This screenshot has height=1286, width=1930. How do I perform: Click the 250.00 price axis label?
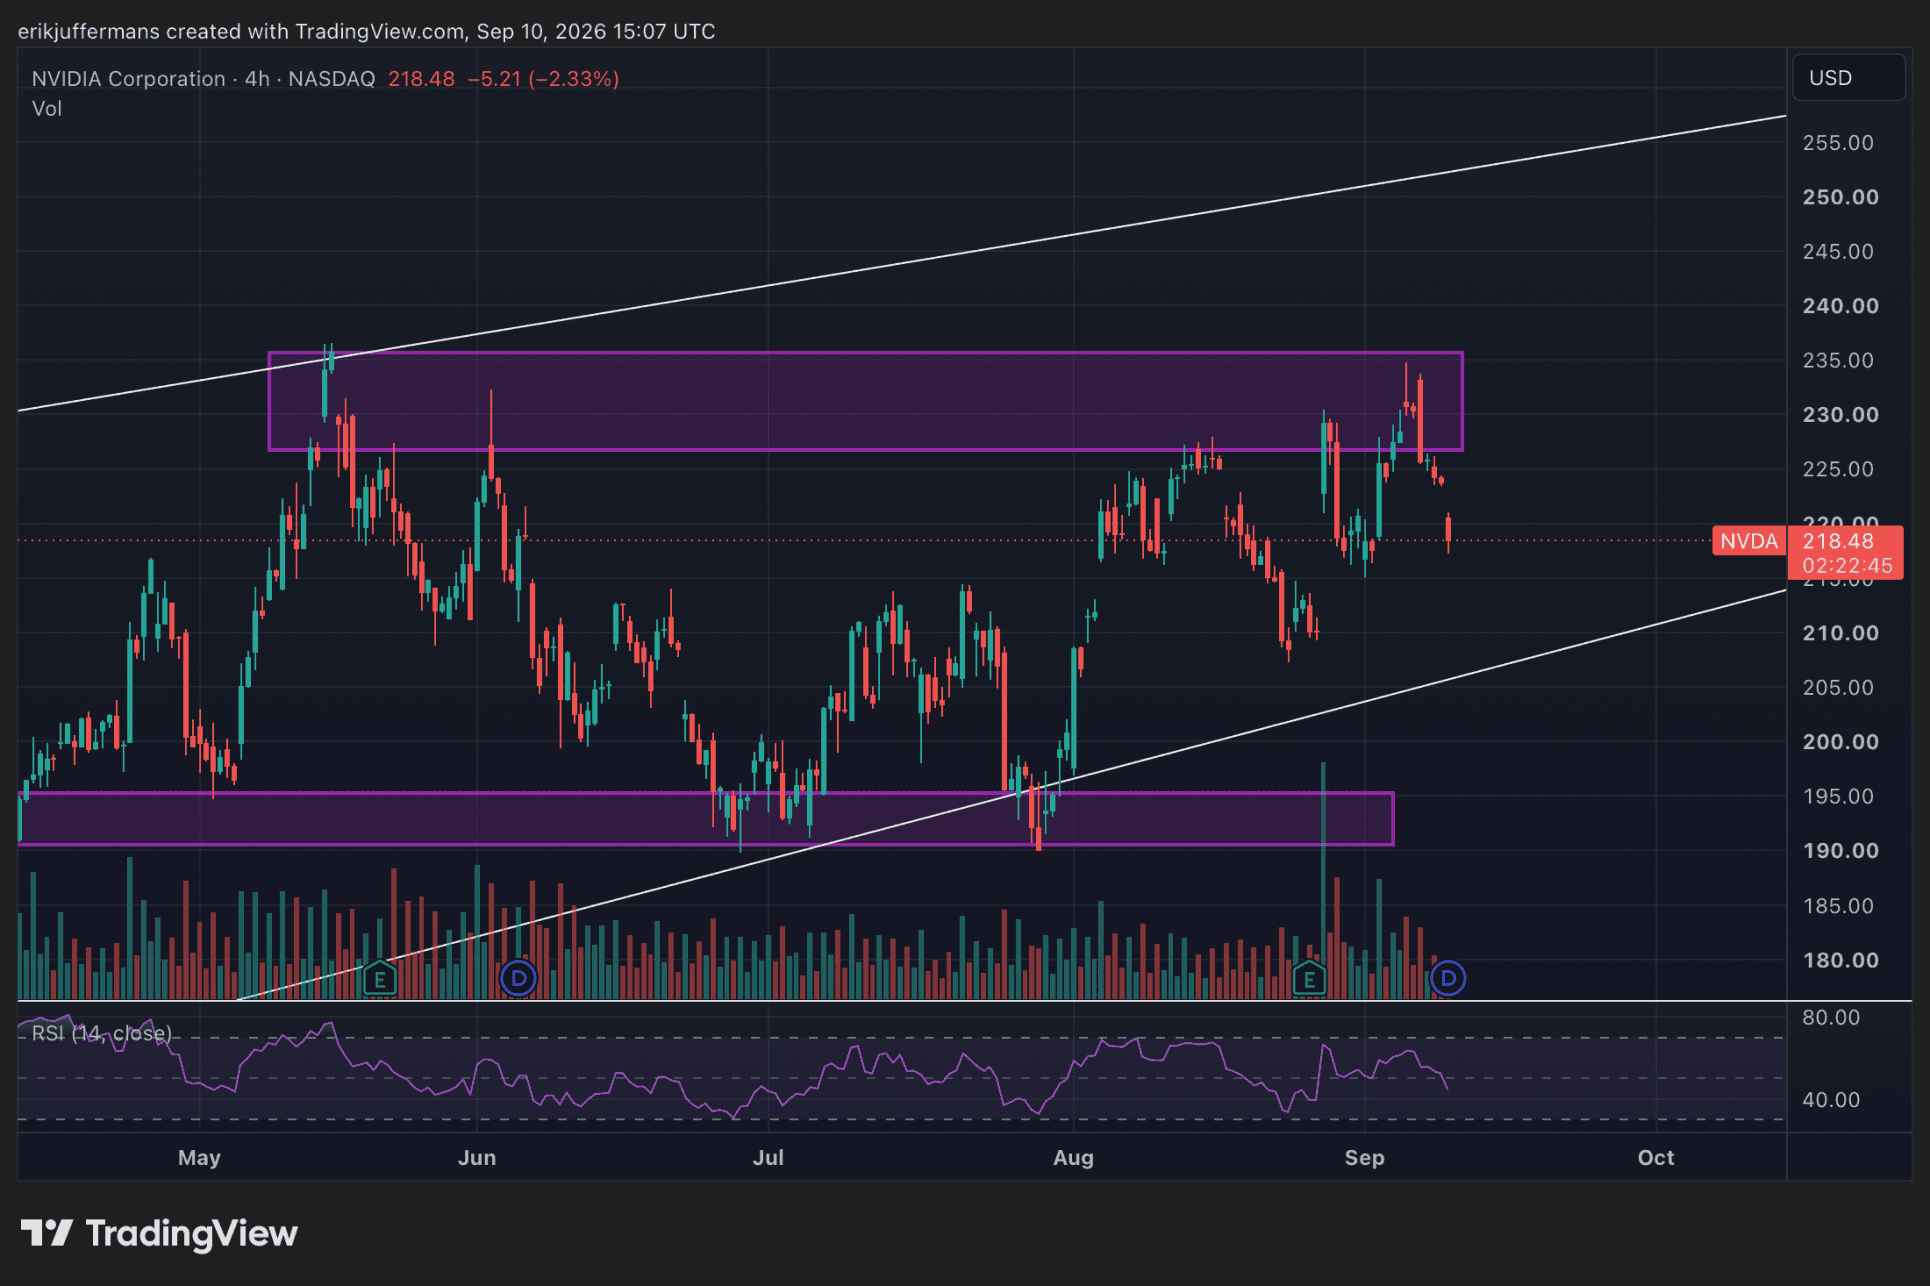[x=1840, y=197]
